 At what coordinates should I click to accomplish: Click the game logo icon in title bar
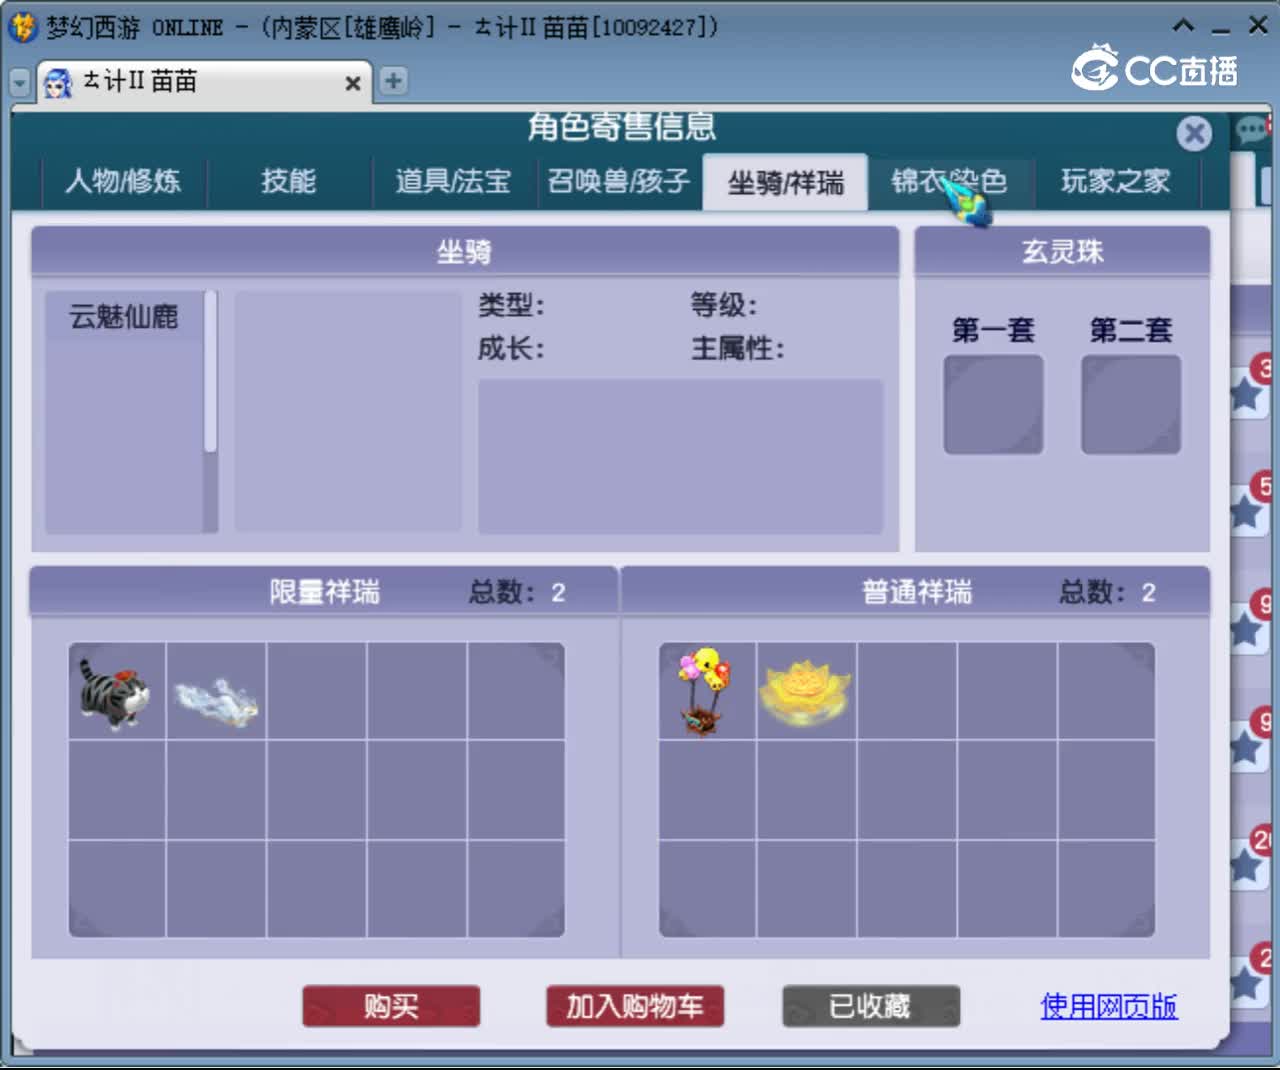click(x=23, y=26)
